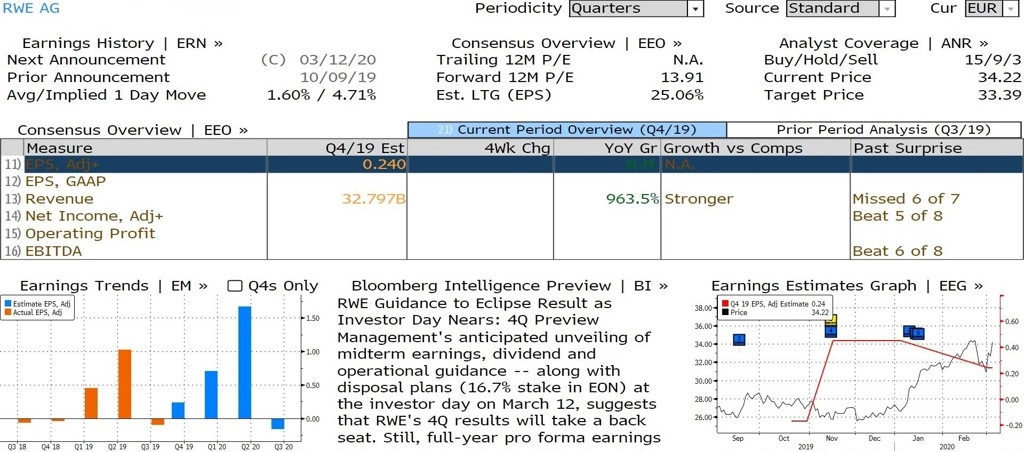This screenshot has width=1024, height=452.
Task: Open the Earnings Estimates Graph EEG link
Action: (847, 286)
